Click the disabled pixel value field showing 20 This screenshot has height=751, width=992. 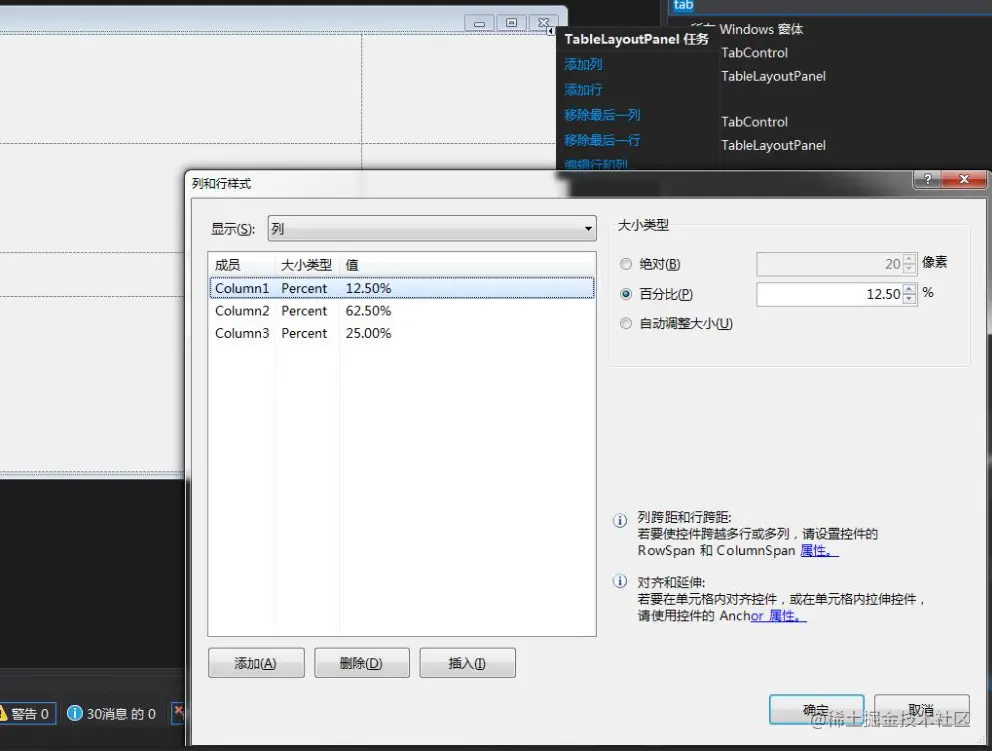829,264
